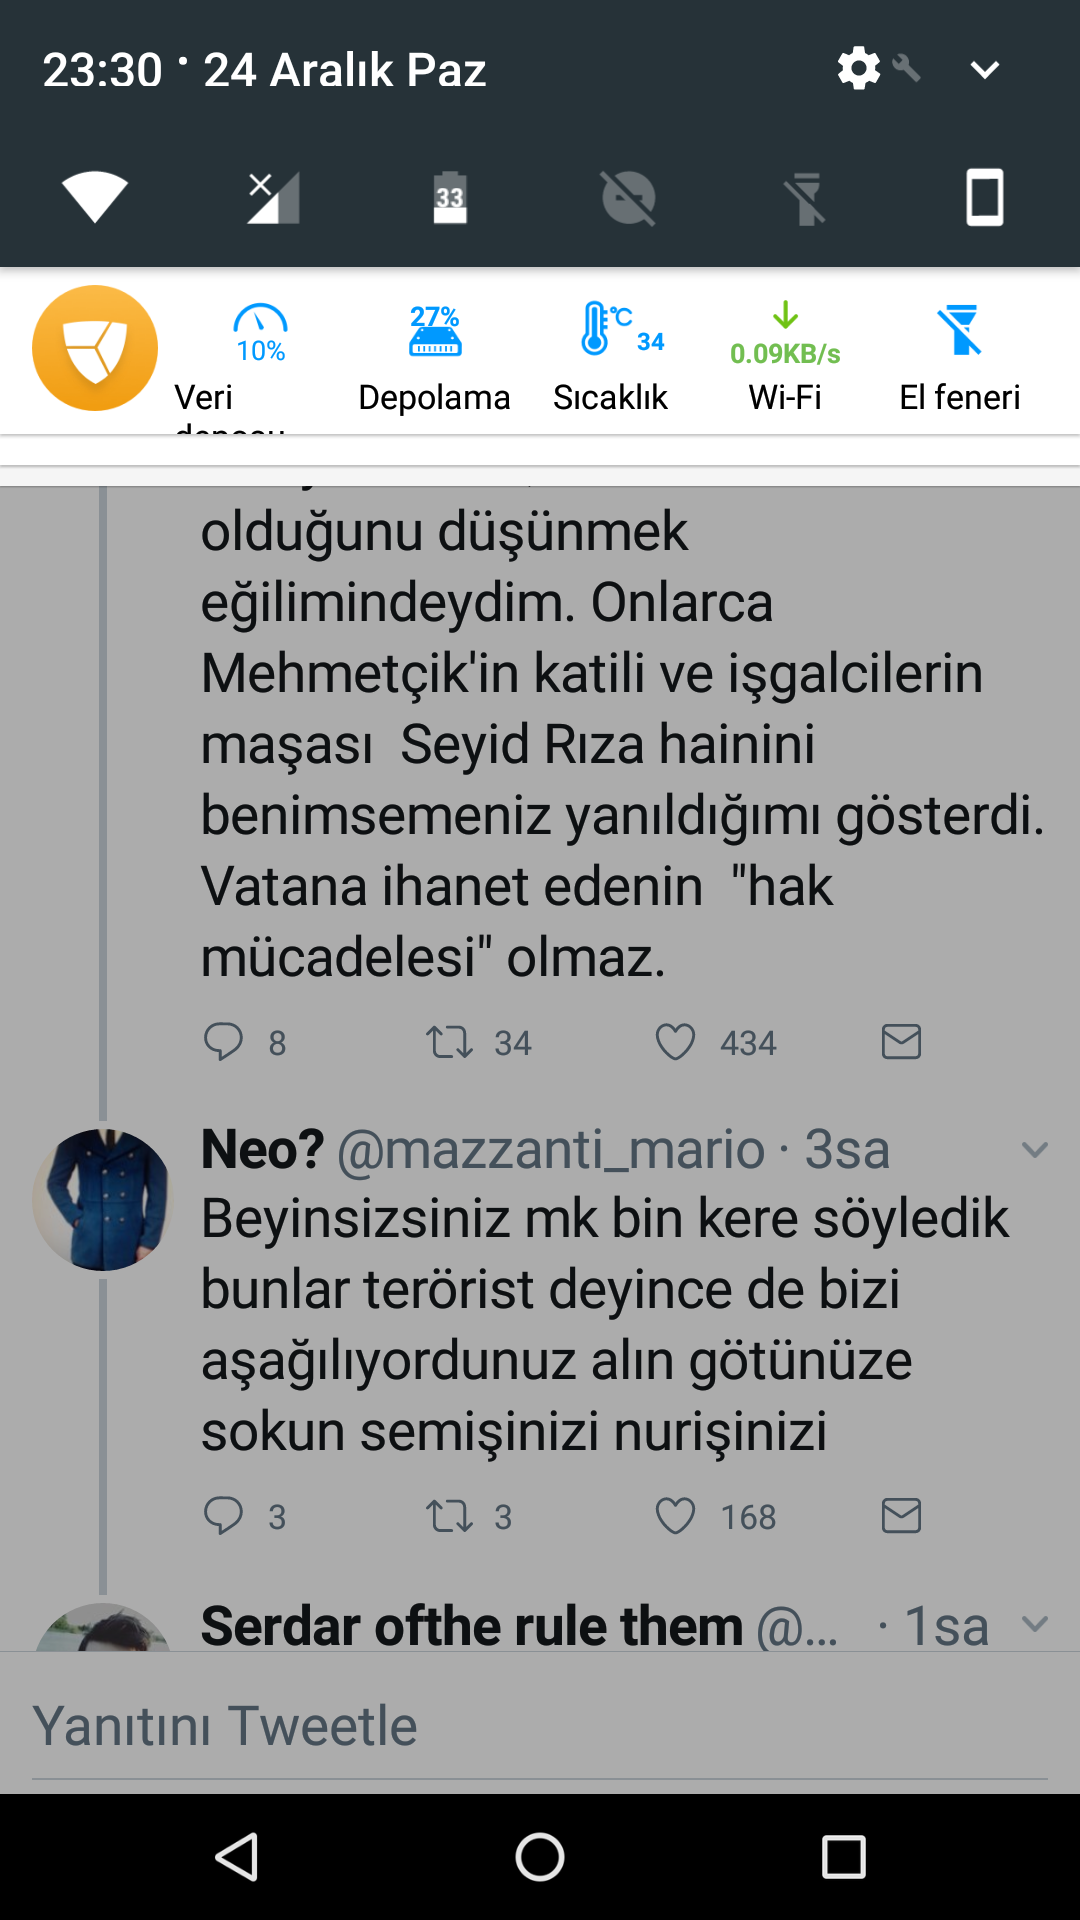Reply to the Neo? tweet
The image size is (1080, 1920).
coord(224,1516)
